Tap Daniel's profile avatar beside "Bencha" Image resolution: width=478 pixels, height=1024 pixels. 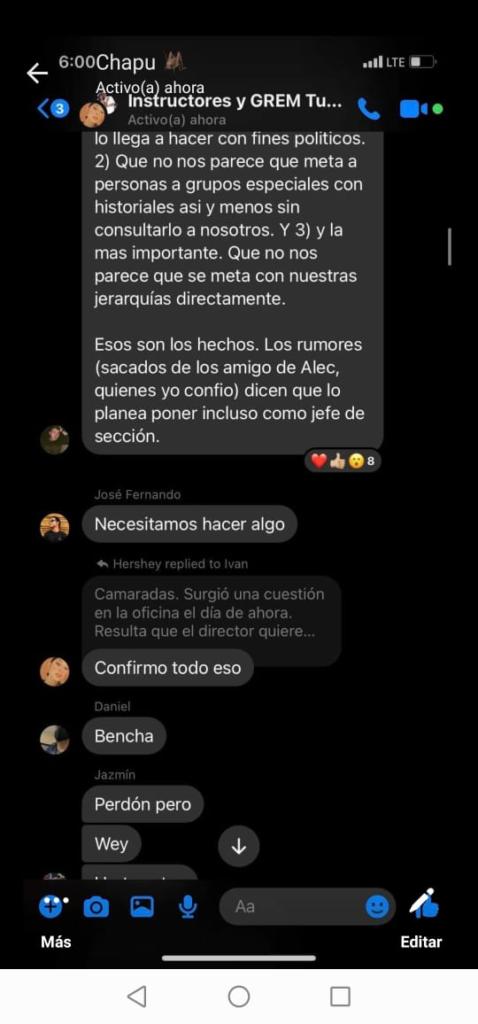click(54, 739)
